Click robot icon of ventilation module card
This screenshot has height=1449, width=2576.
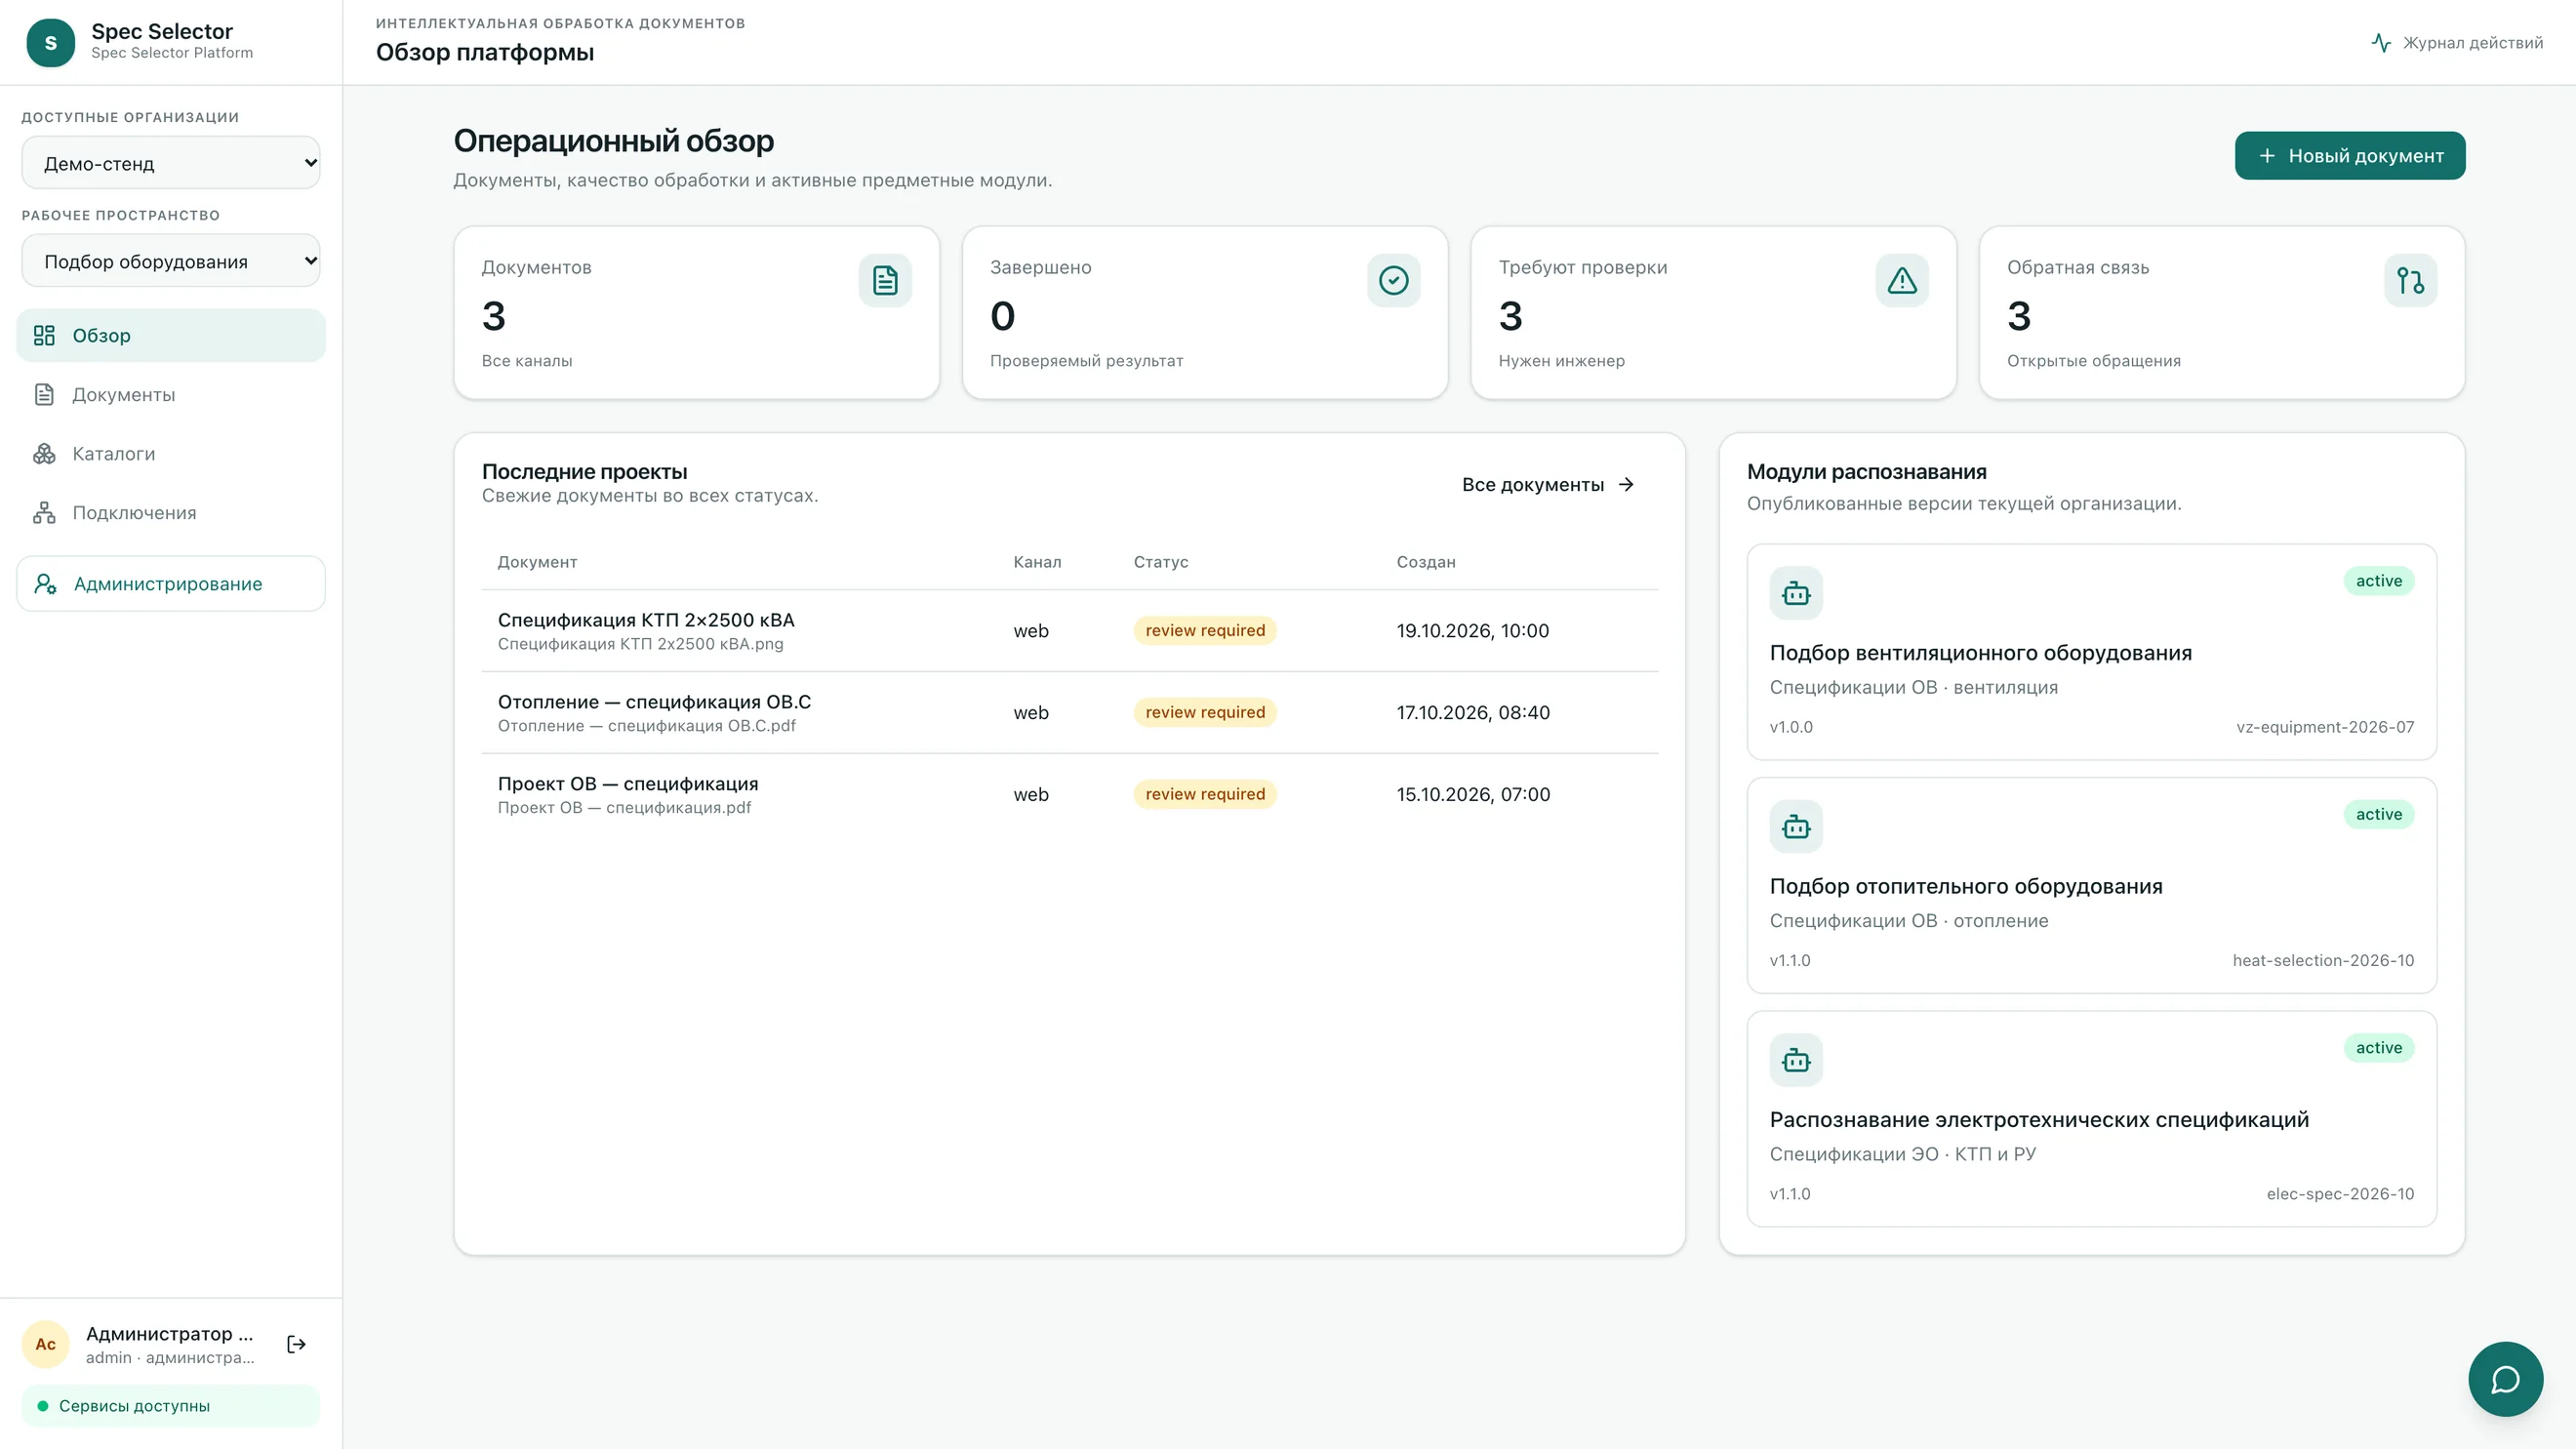point(1796,593)
